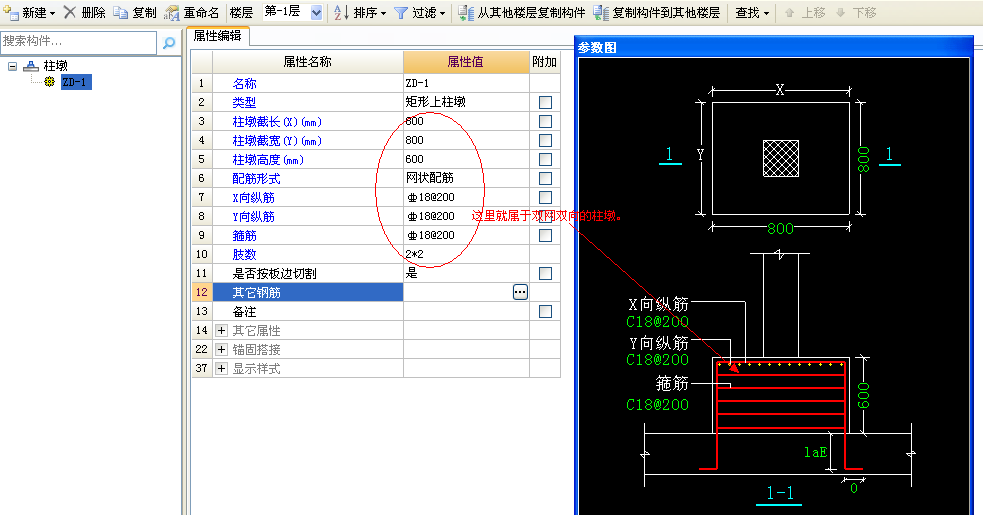The width and height of the screenshot is (983, 515).
Task: Click the 查找 toolbar label
Action: (x=747, y=13)
